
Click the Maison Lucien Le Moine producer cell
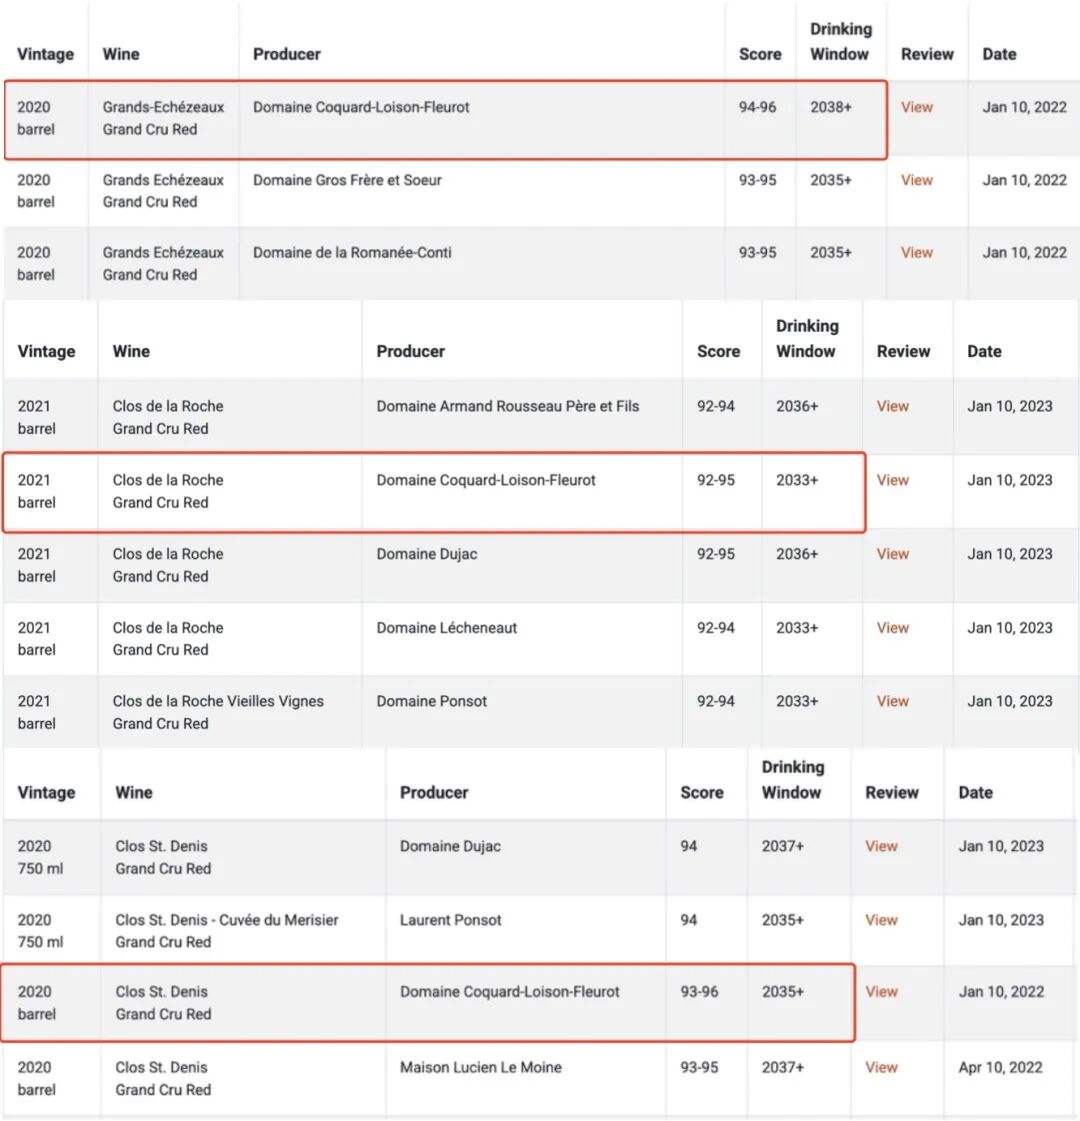coord(480,1067)
